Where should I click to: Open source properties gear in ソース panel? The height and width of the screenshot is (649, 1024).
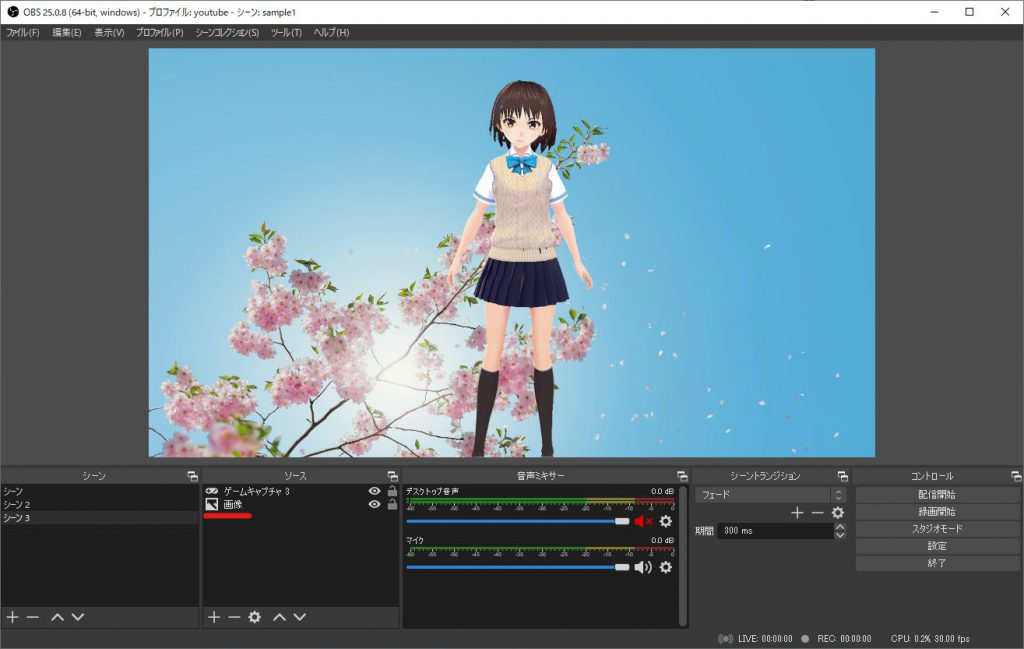pos(255,617)
